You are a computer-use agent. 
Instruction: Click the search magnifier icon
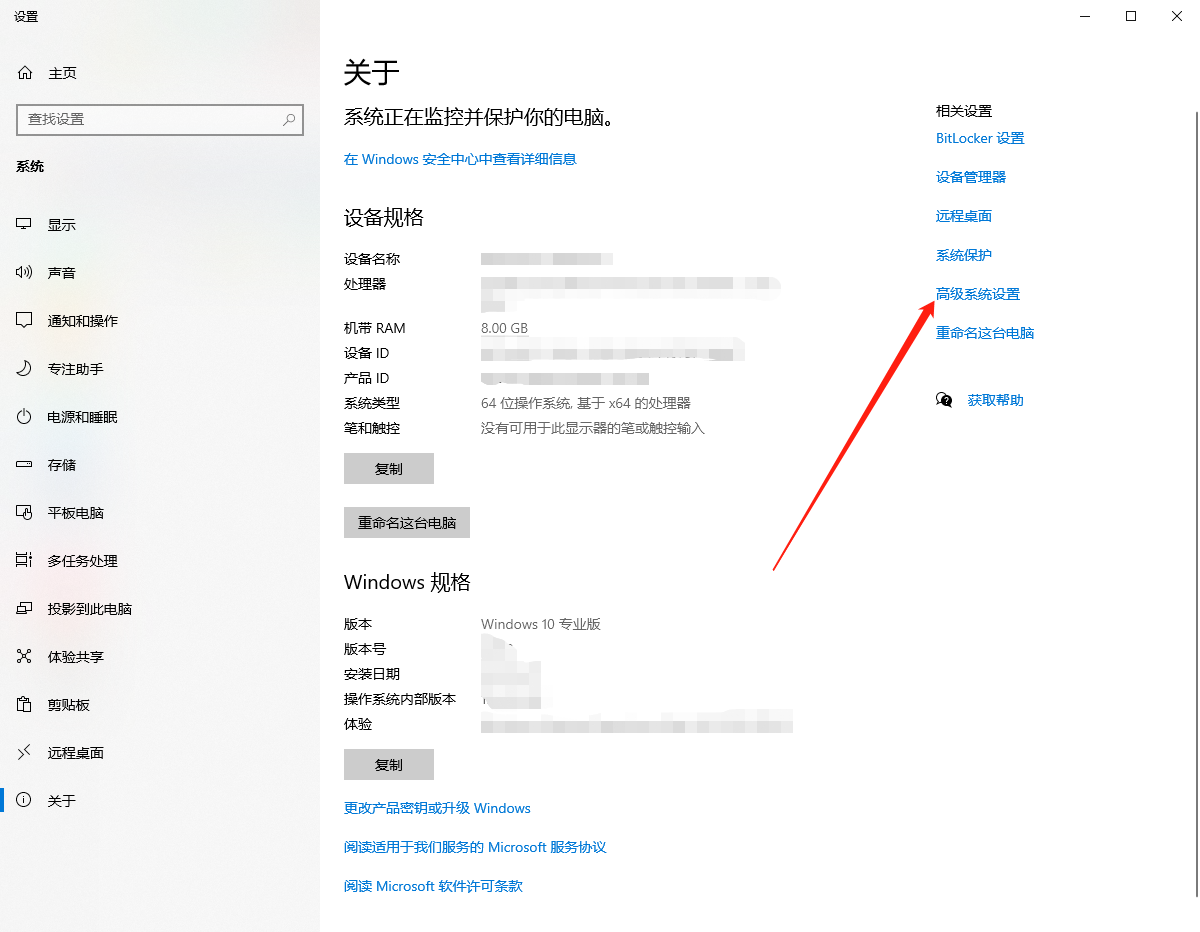coord(289,119)
